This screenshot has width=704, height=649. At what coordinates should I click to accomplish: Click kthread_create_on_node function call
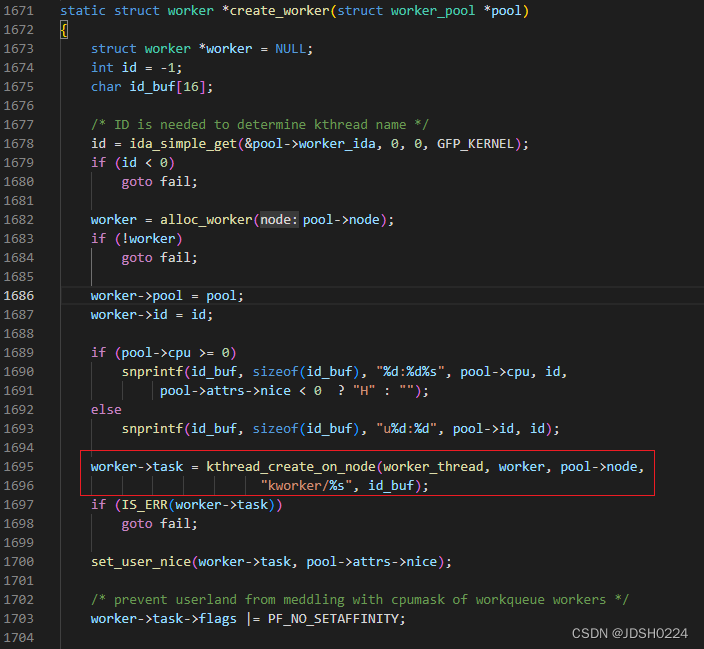click(x=290, y=467)
